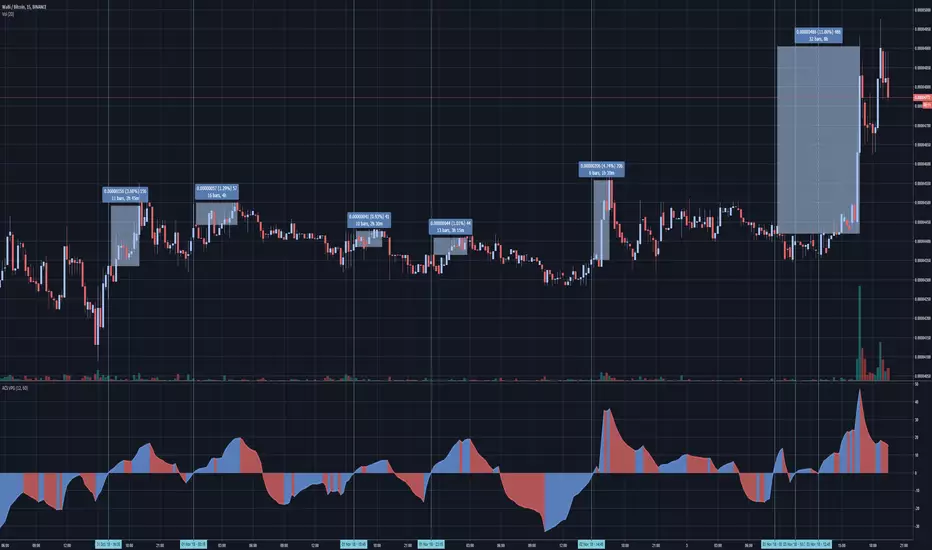Click the highlighted 31 Oct time label on the time axis

pyautogui.click(x=108, y=544)
